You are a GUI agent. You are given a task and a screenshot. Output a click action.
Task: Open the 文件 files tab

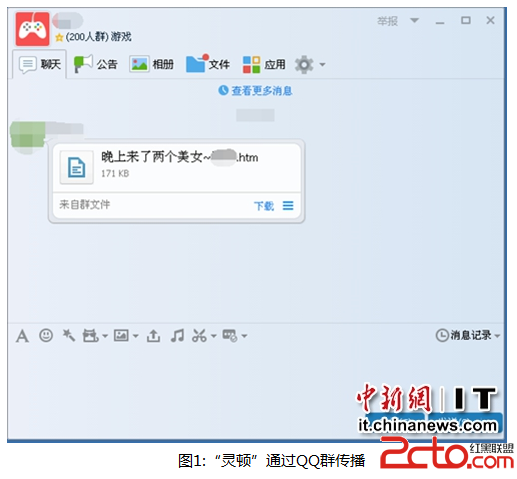pyautogui.click(x=208, y=63)
